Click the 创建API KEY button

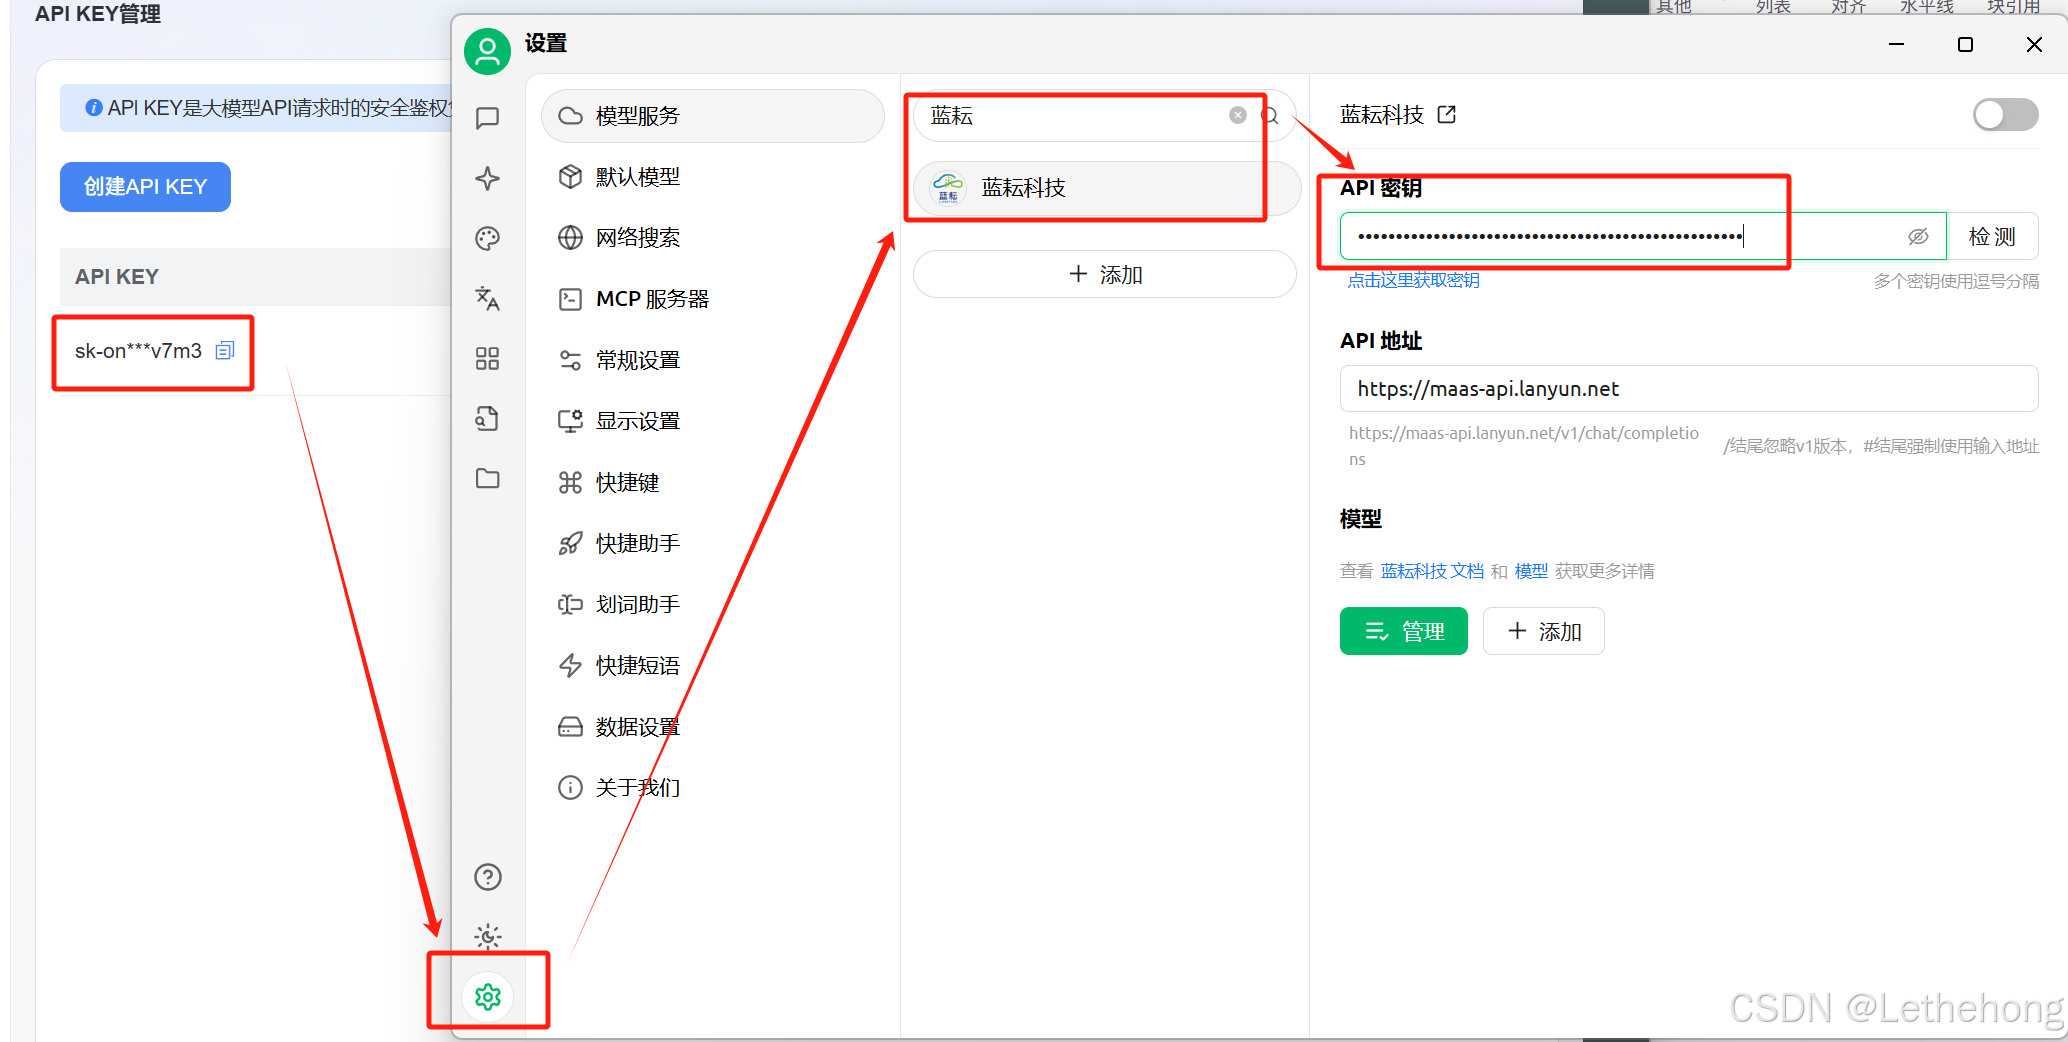click(145, 187)
